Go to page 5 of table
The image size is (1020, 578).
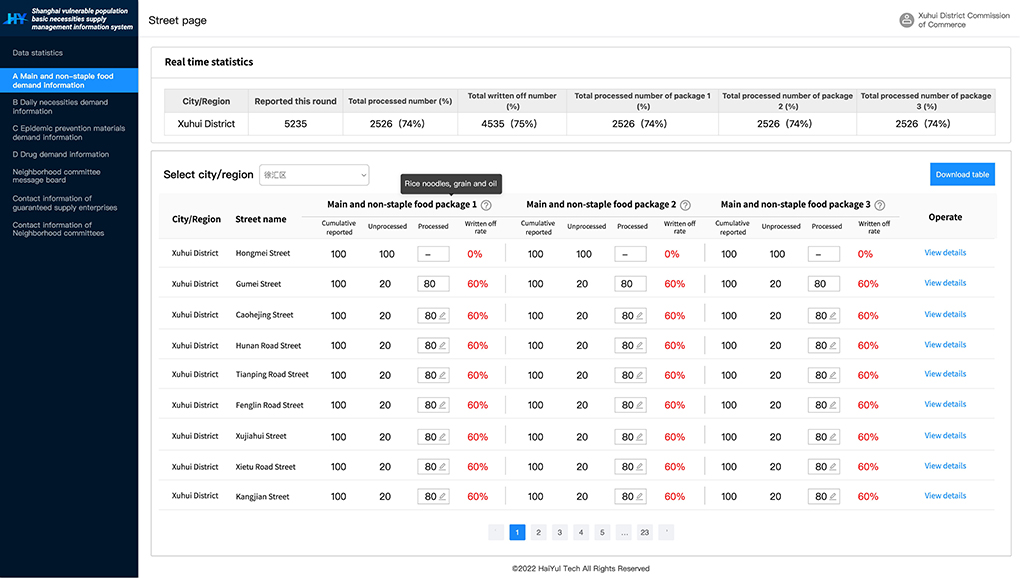(x=602, y=532)
